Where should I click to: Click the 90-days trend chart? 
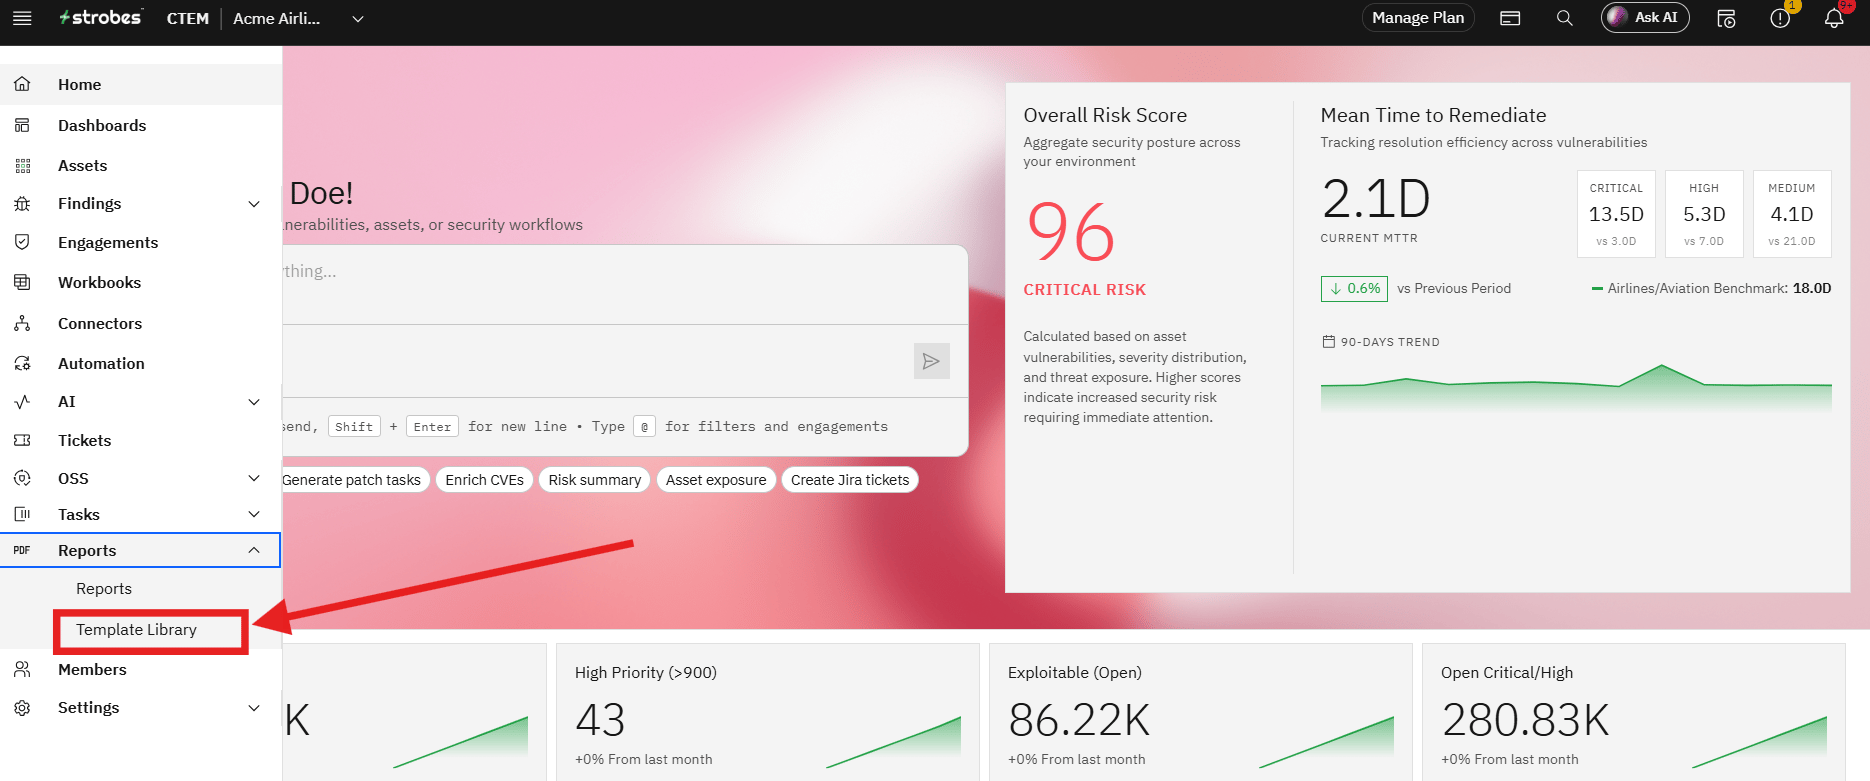[x=1576, y=388]
